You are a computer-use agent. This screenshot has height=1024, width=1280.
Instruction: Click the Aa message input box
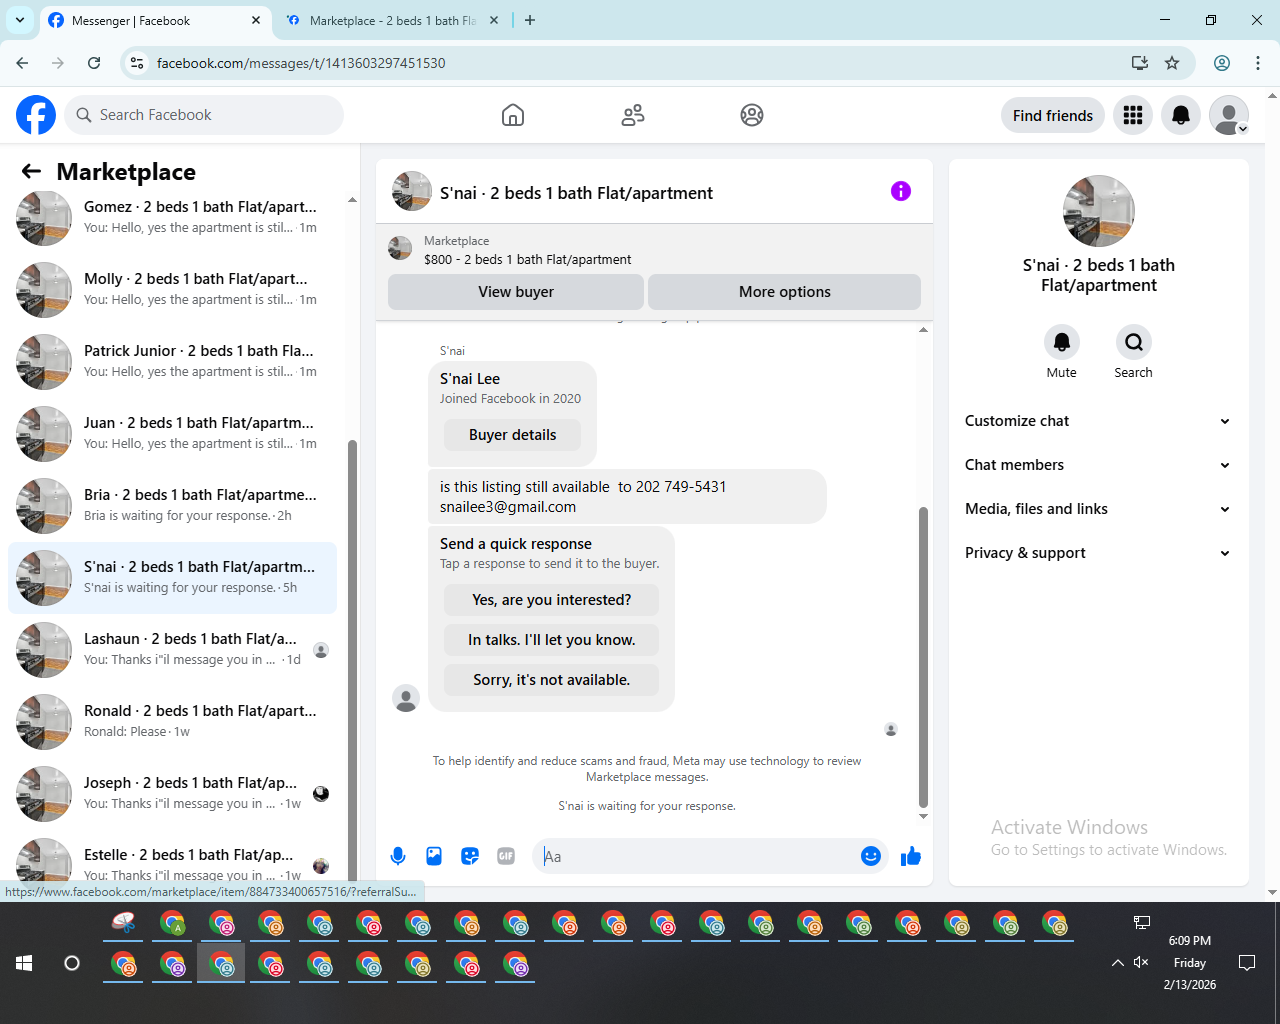pos(698,856)
